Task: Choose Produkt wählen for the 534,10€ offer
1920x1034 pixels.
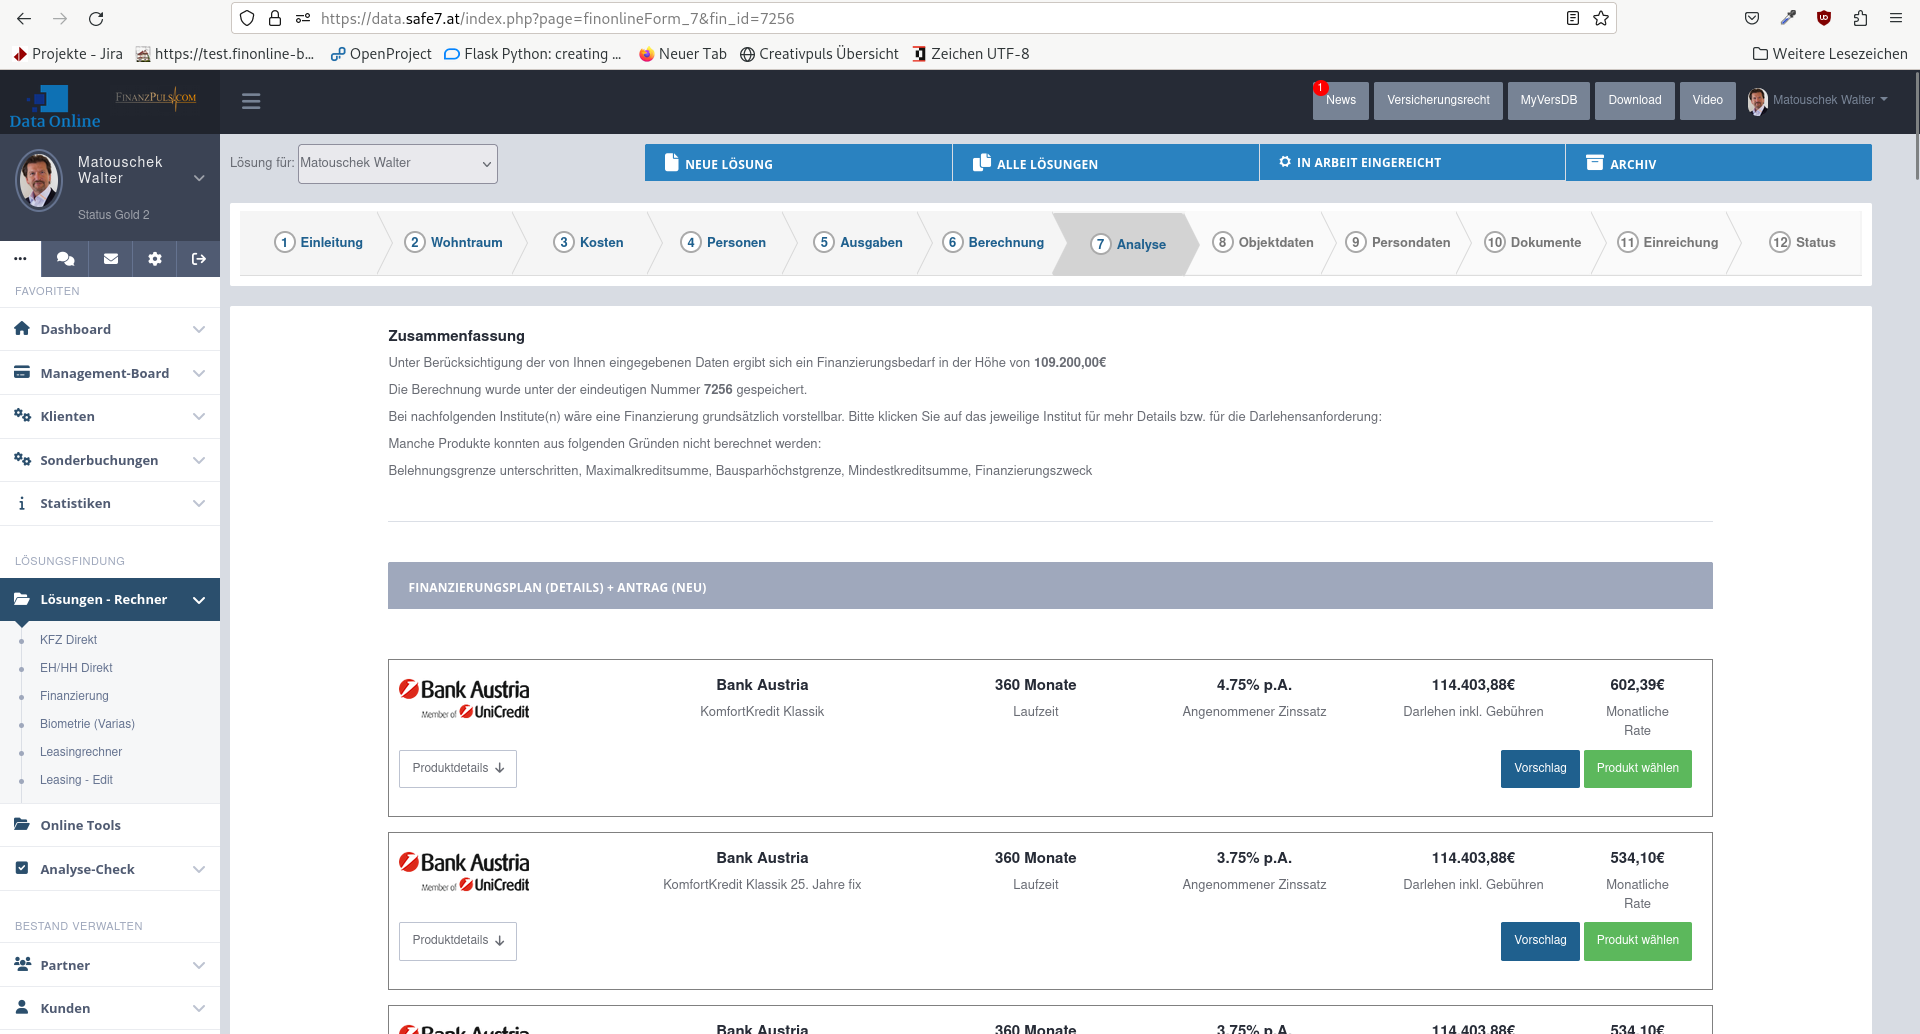Action: 1637,940
